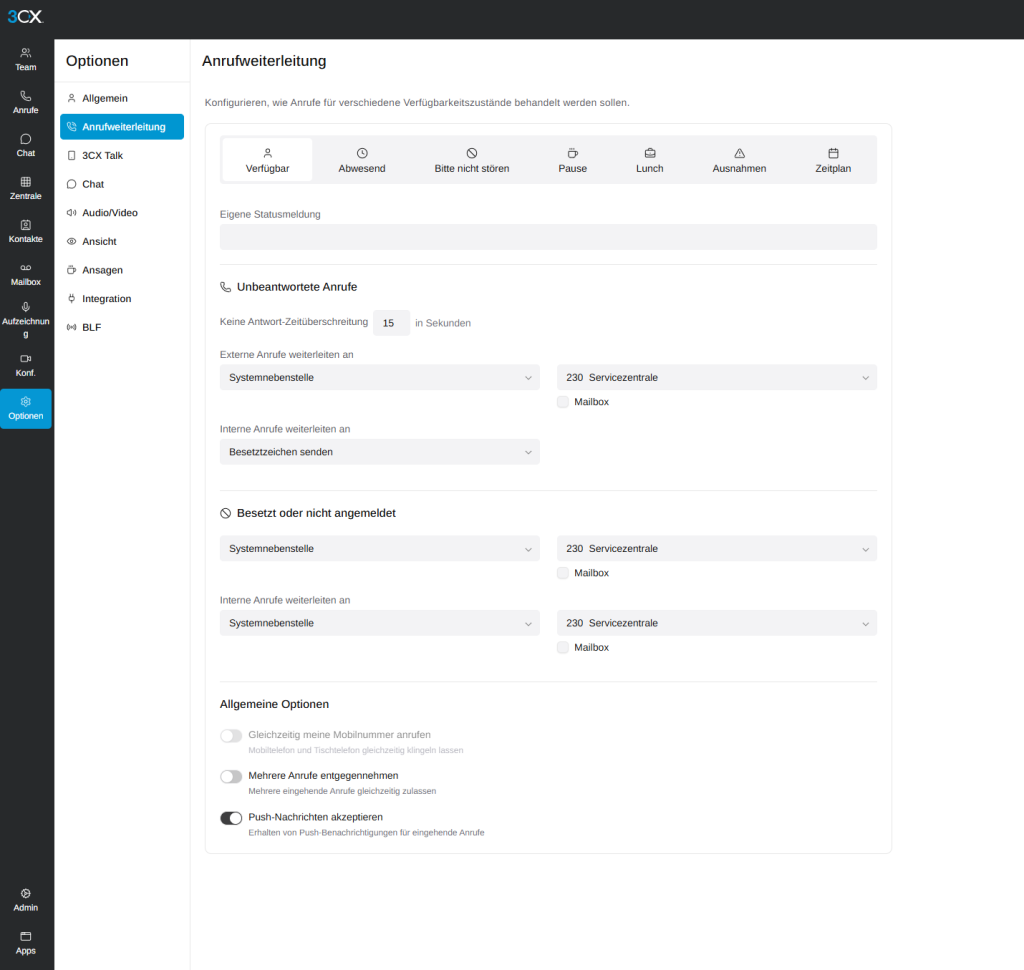Open the BLF options page
The image size is (1024, 970).
(x=121, y=327)
